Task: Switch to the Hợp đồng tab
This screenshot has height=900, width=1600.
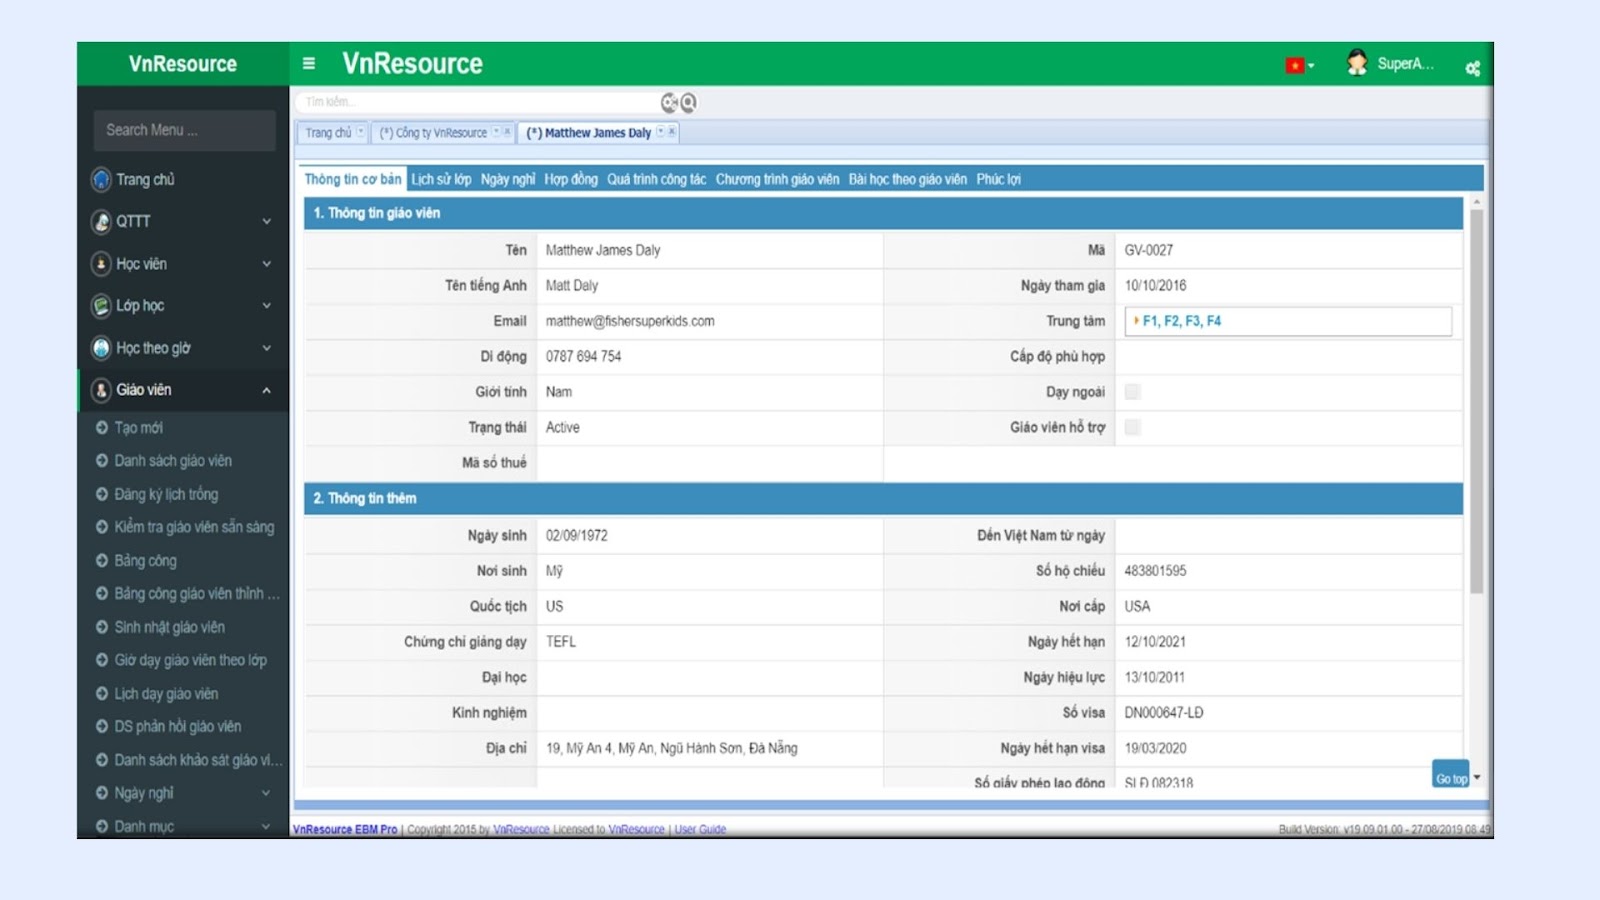Action: point(570,180)
